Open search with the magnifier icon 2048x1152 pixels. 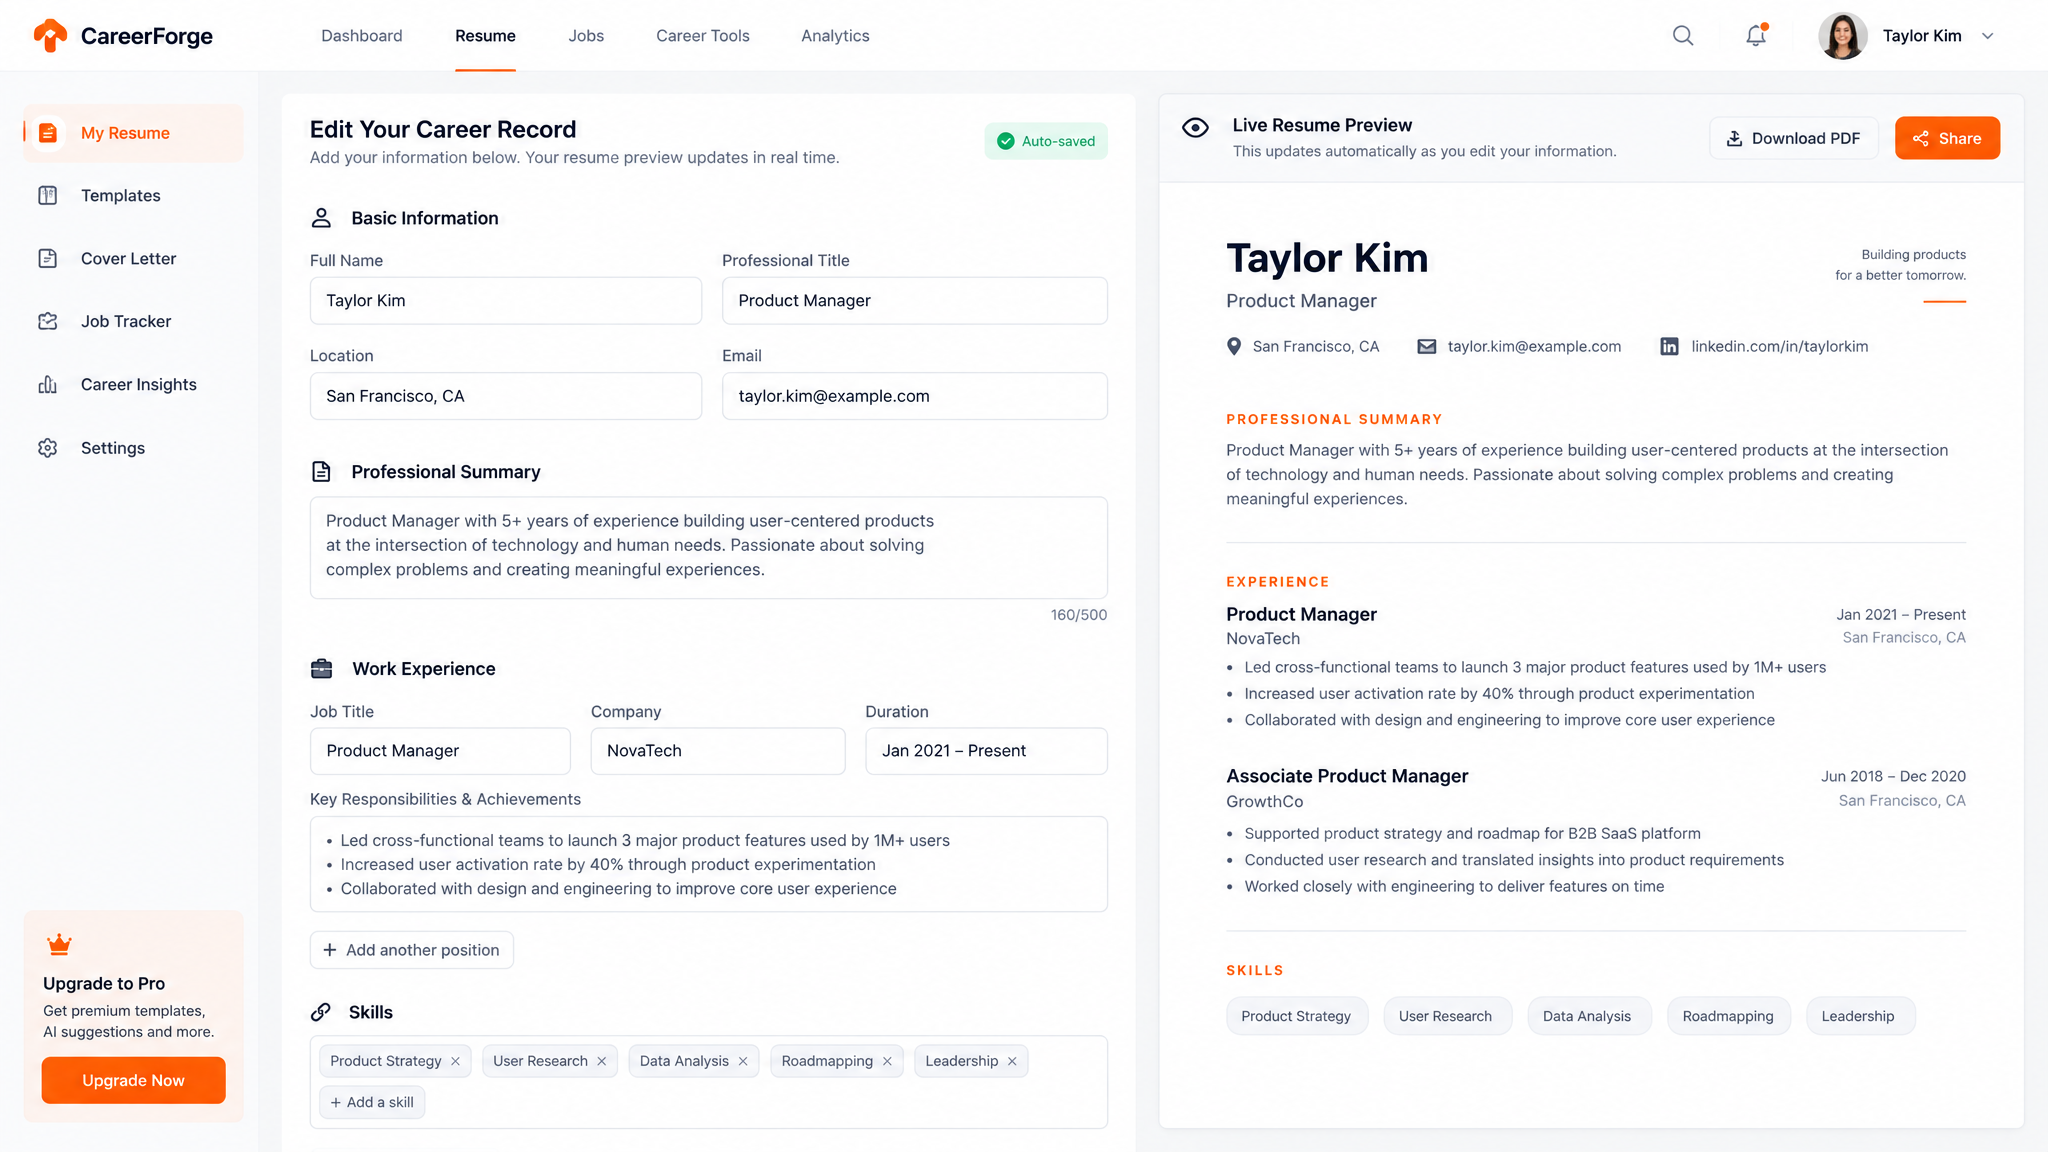[x=1683, y=36]
